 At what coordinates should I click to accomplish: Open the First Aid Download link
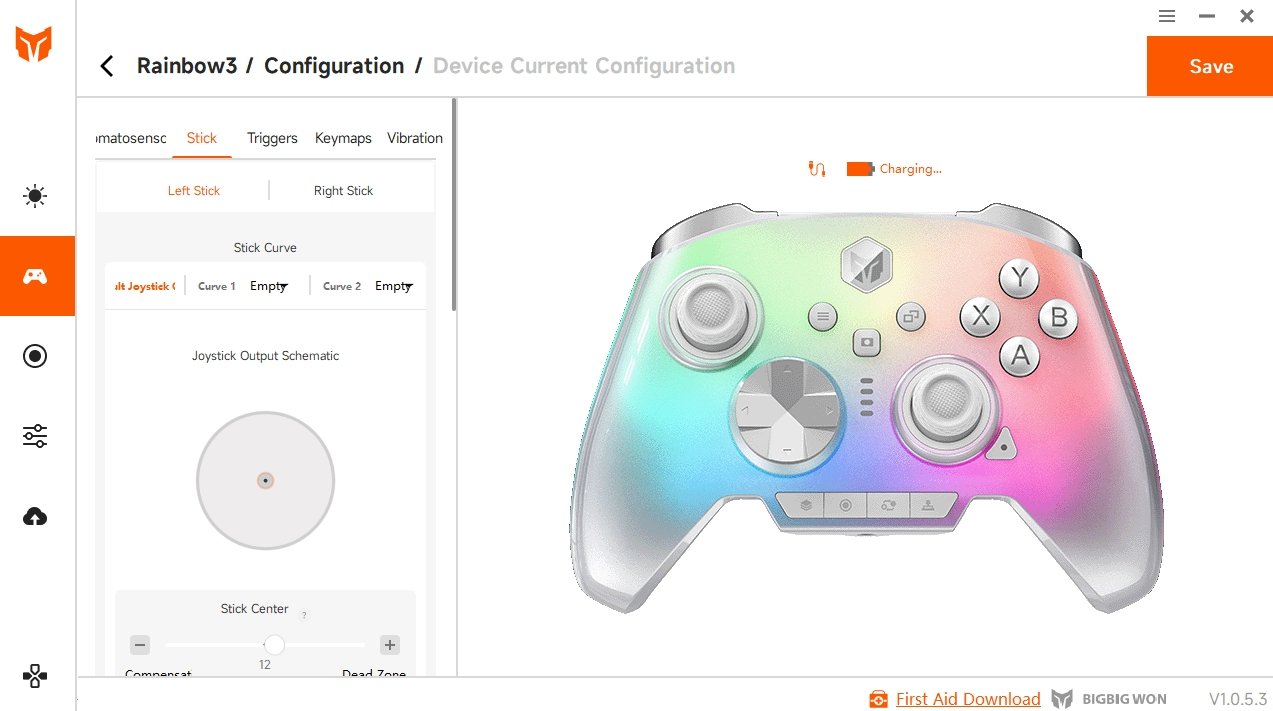[968, 699]
